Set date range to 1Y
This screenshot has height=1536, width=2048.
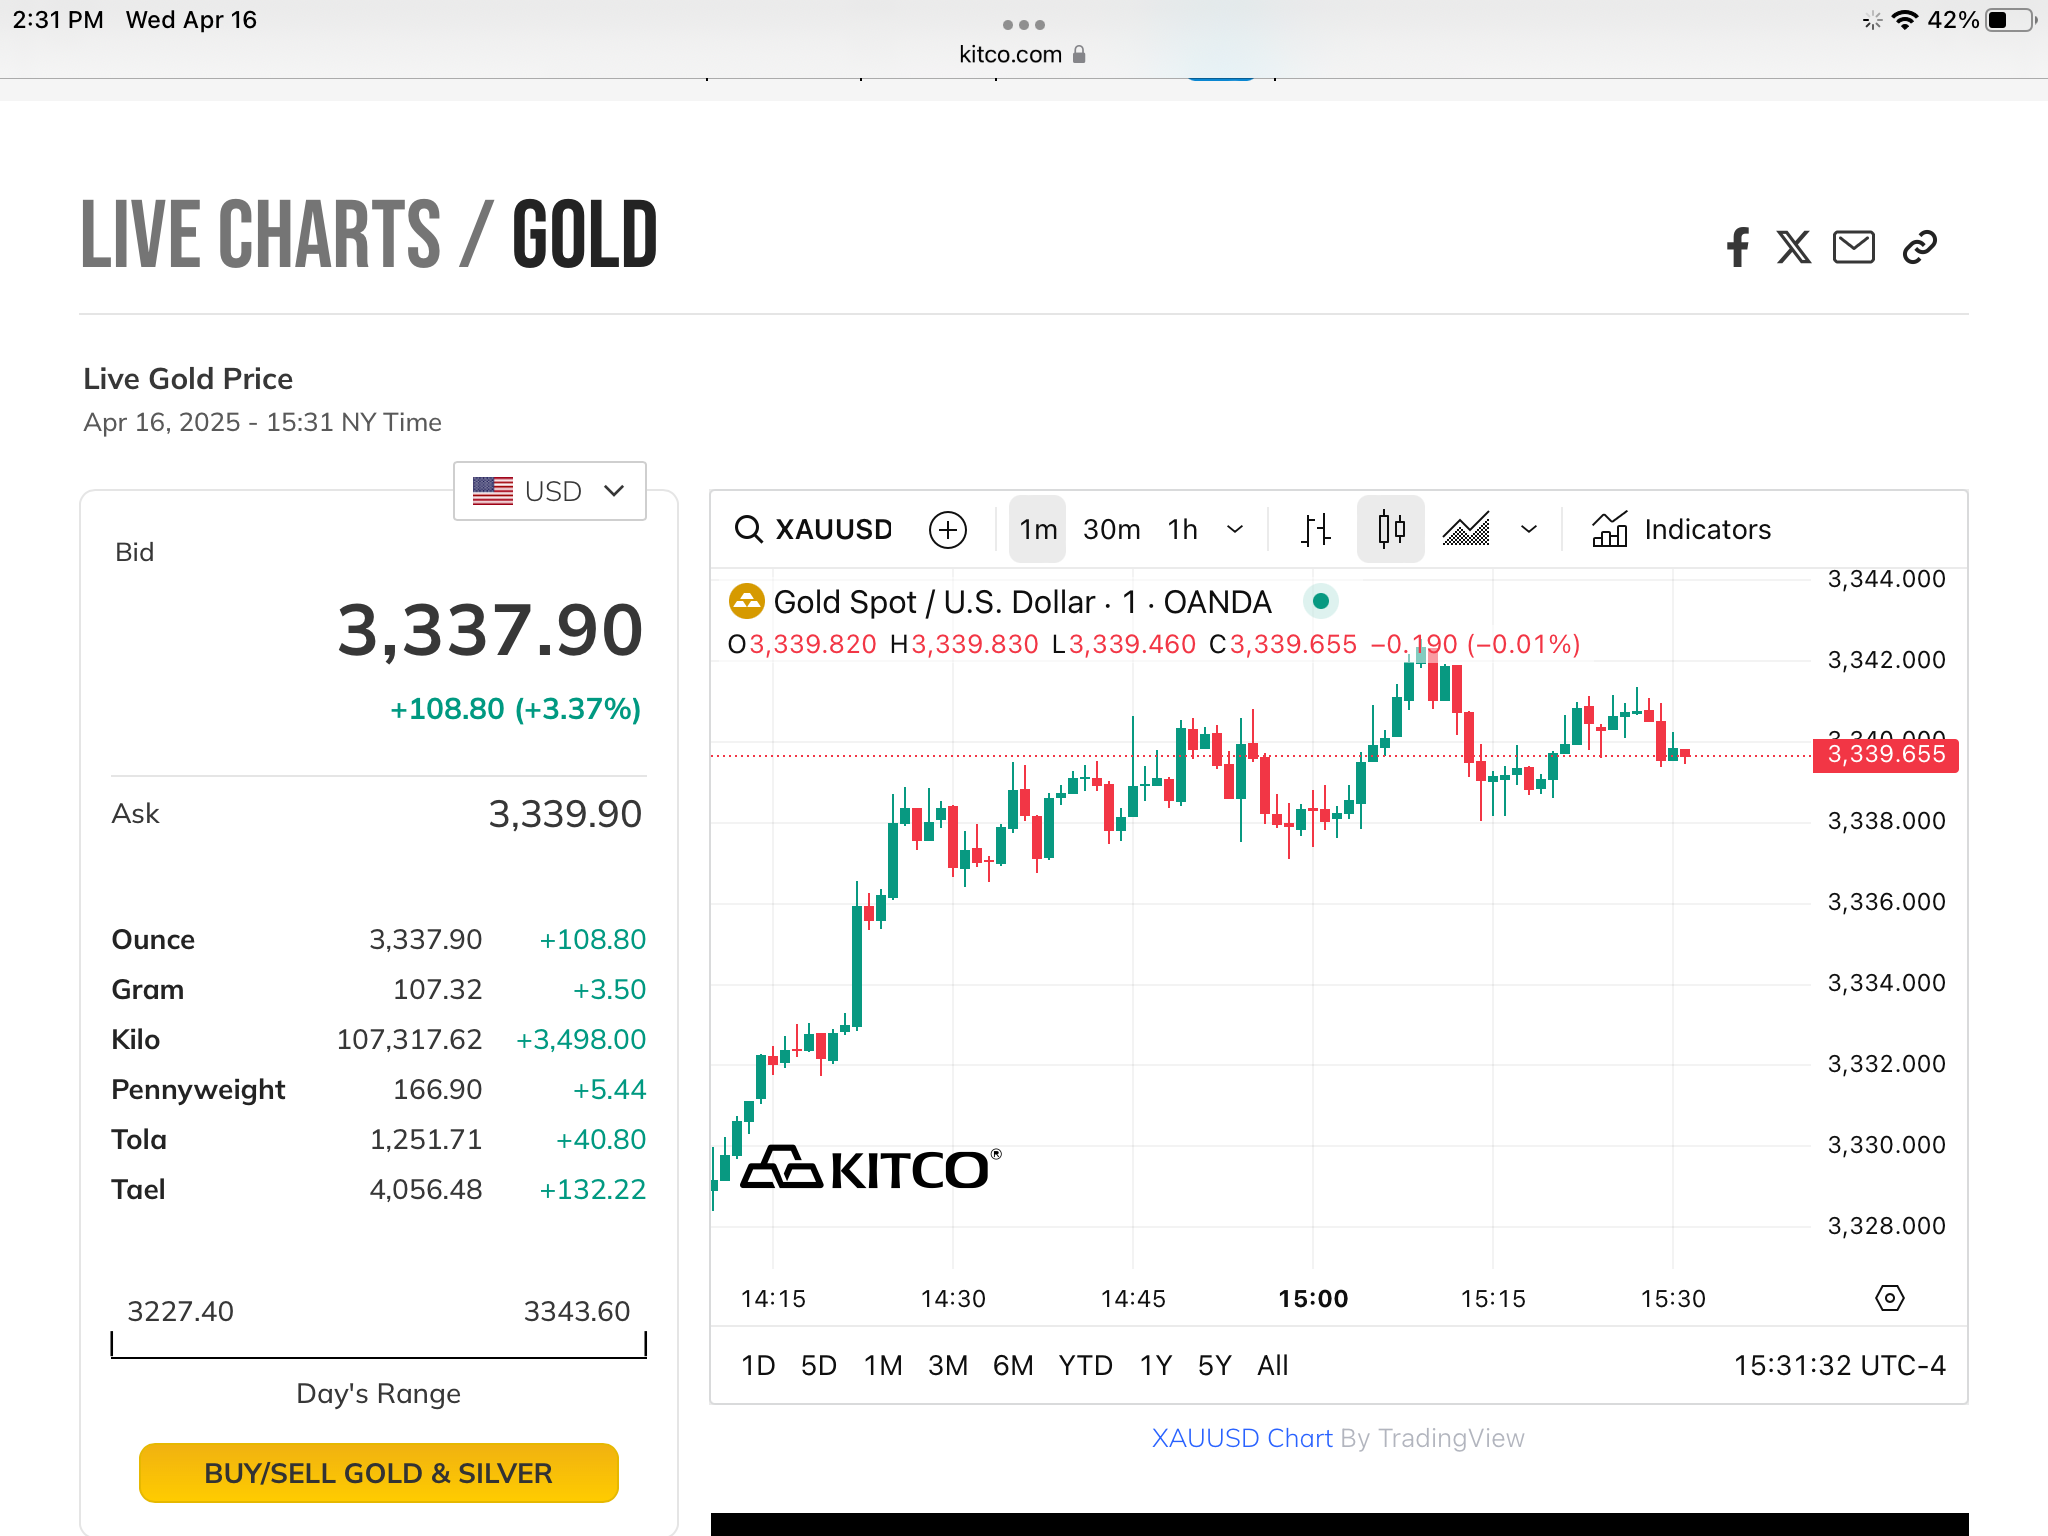1156,1365
